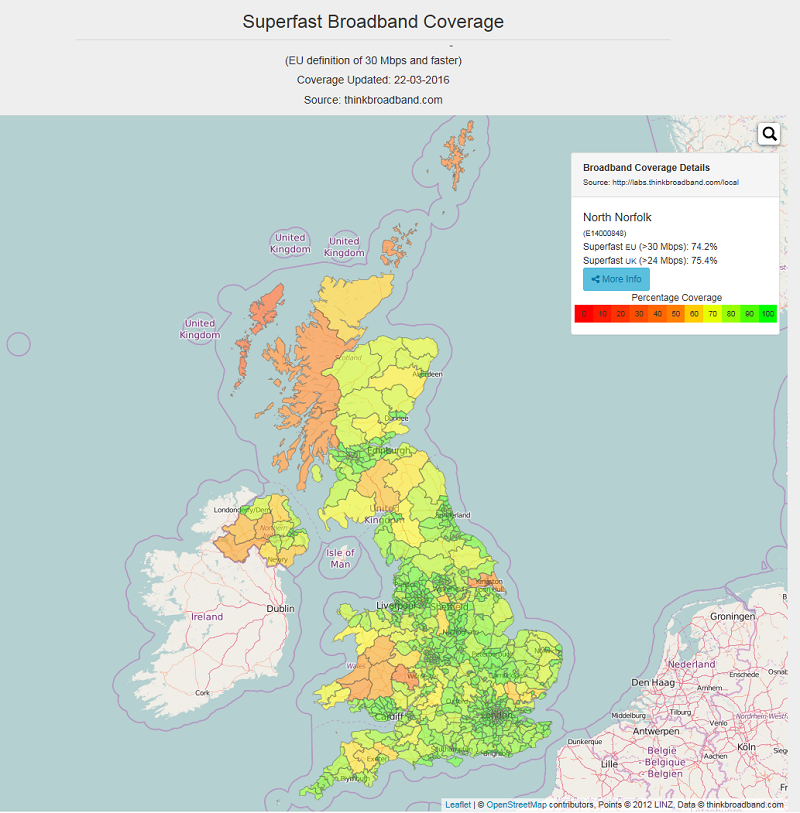This screenshot has height=813, width=800.
Task: Open the OpenStreetMap attribution link
Action: coord(516,804)
